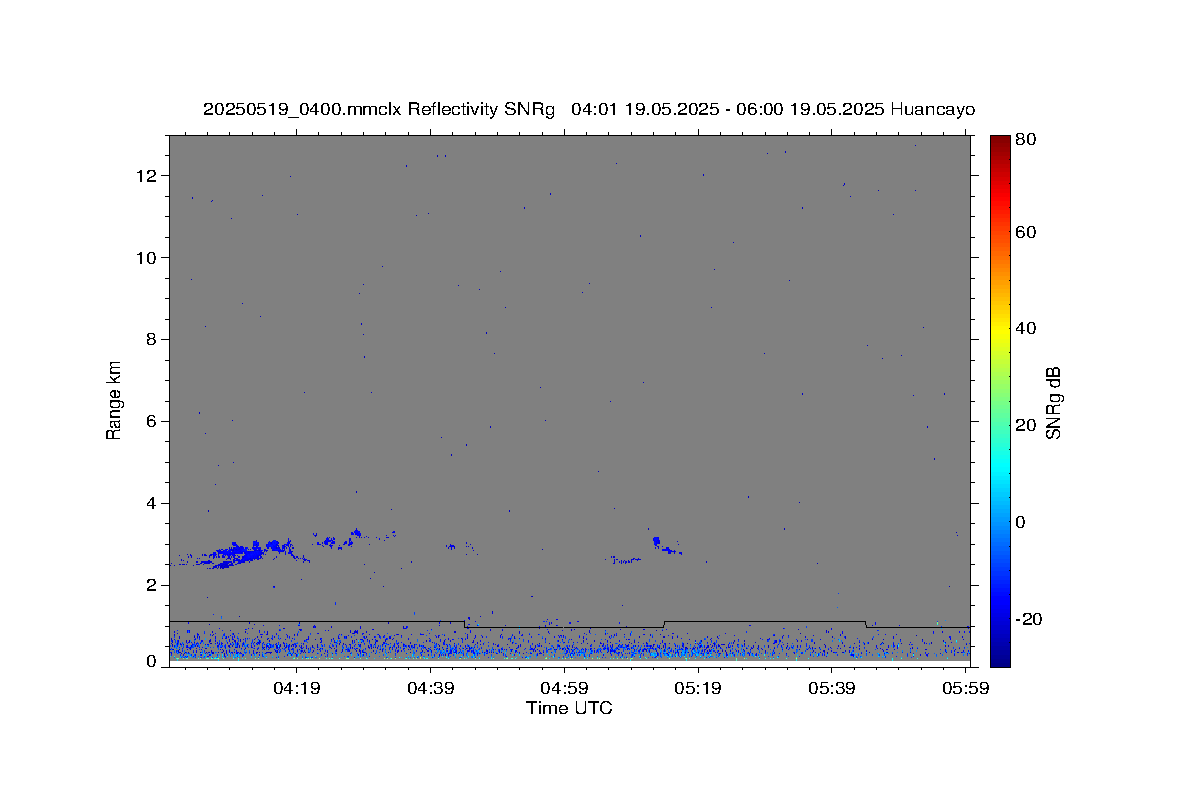Click the 04:59 time tick label
Image resolution: width=1200 pixels, height=800 pixels.
[564, 688]
